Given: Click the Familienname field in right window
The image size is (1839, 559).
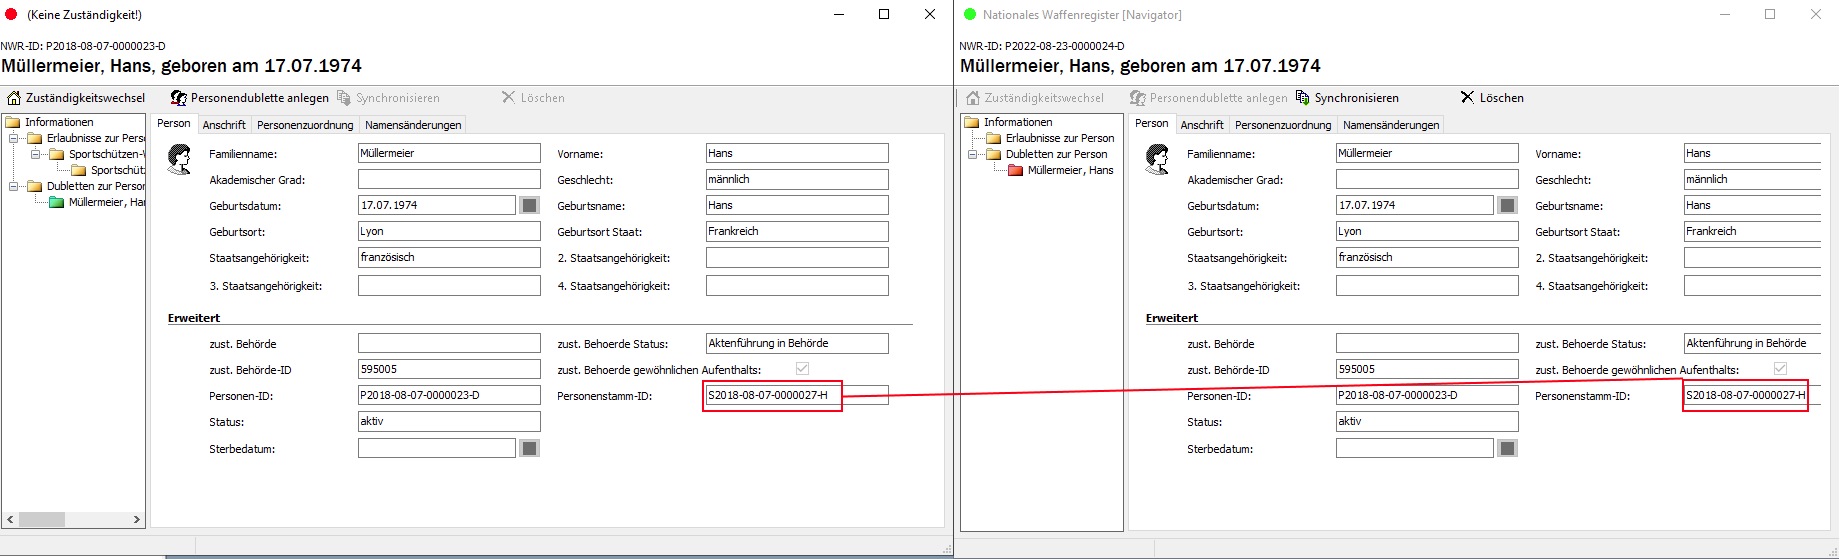Looking at the screenshot, I should tap(1426, 153).
